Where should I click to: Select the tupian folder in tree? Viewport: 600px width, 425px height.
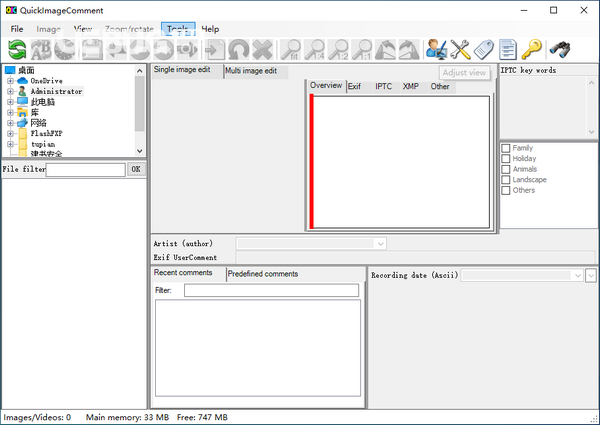pyautogui.click(x=43, y=144)
